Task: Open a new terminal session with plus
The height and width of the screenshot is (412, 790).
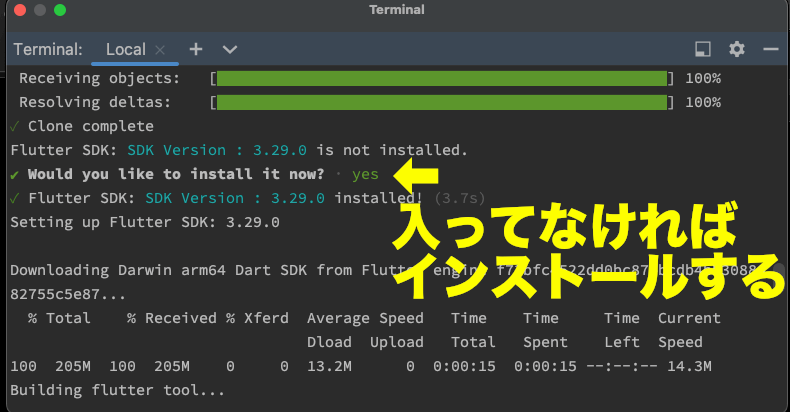Action: point(196,49)
